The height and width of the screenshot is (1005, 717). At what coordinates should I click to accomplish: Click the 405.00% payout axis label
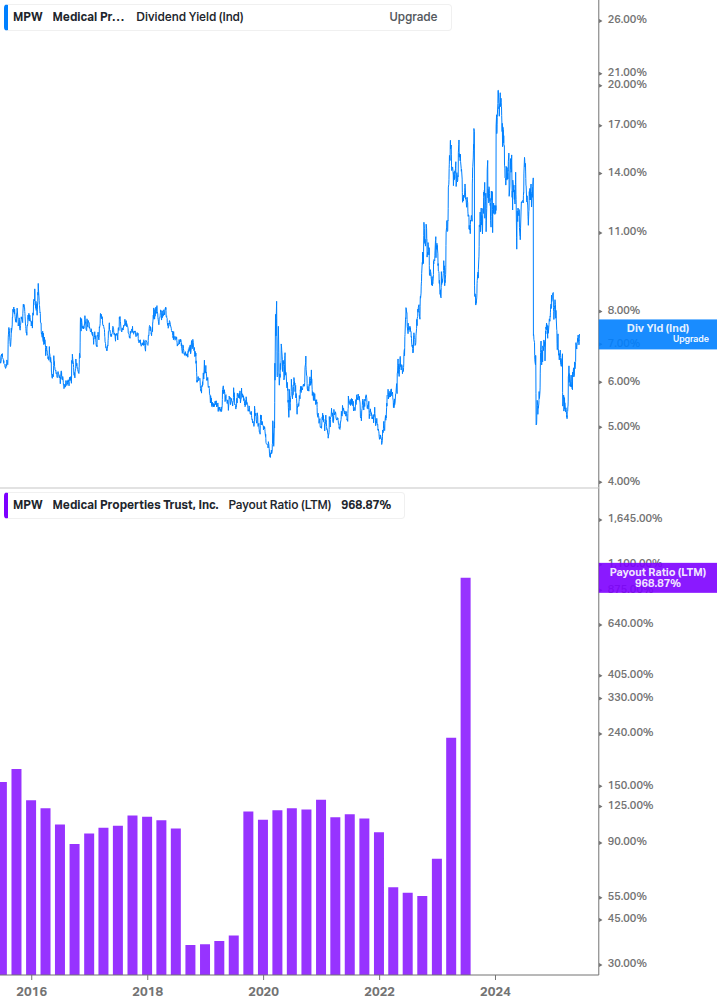pos(630,674)
